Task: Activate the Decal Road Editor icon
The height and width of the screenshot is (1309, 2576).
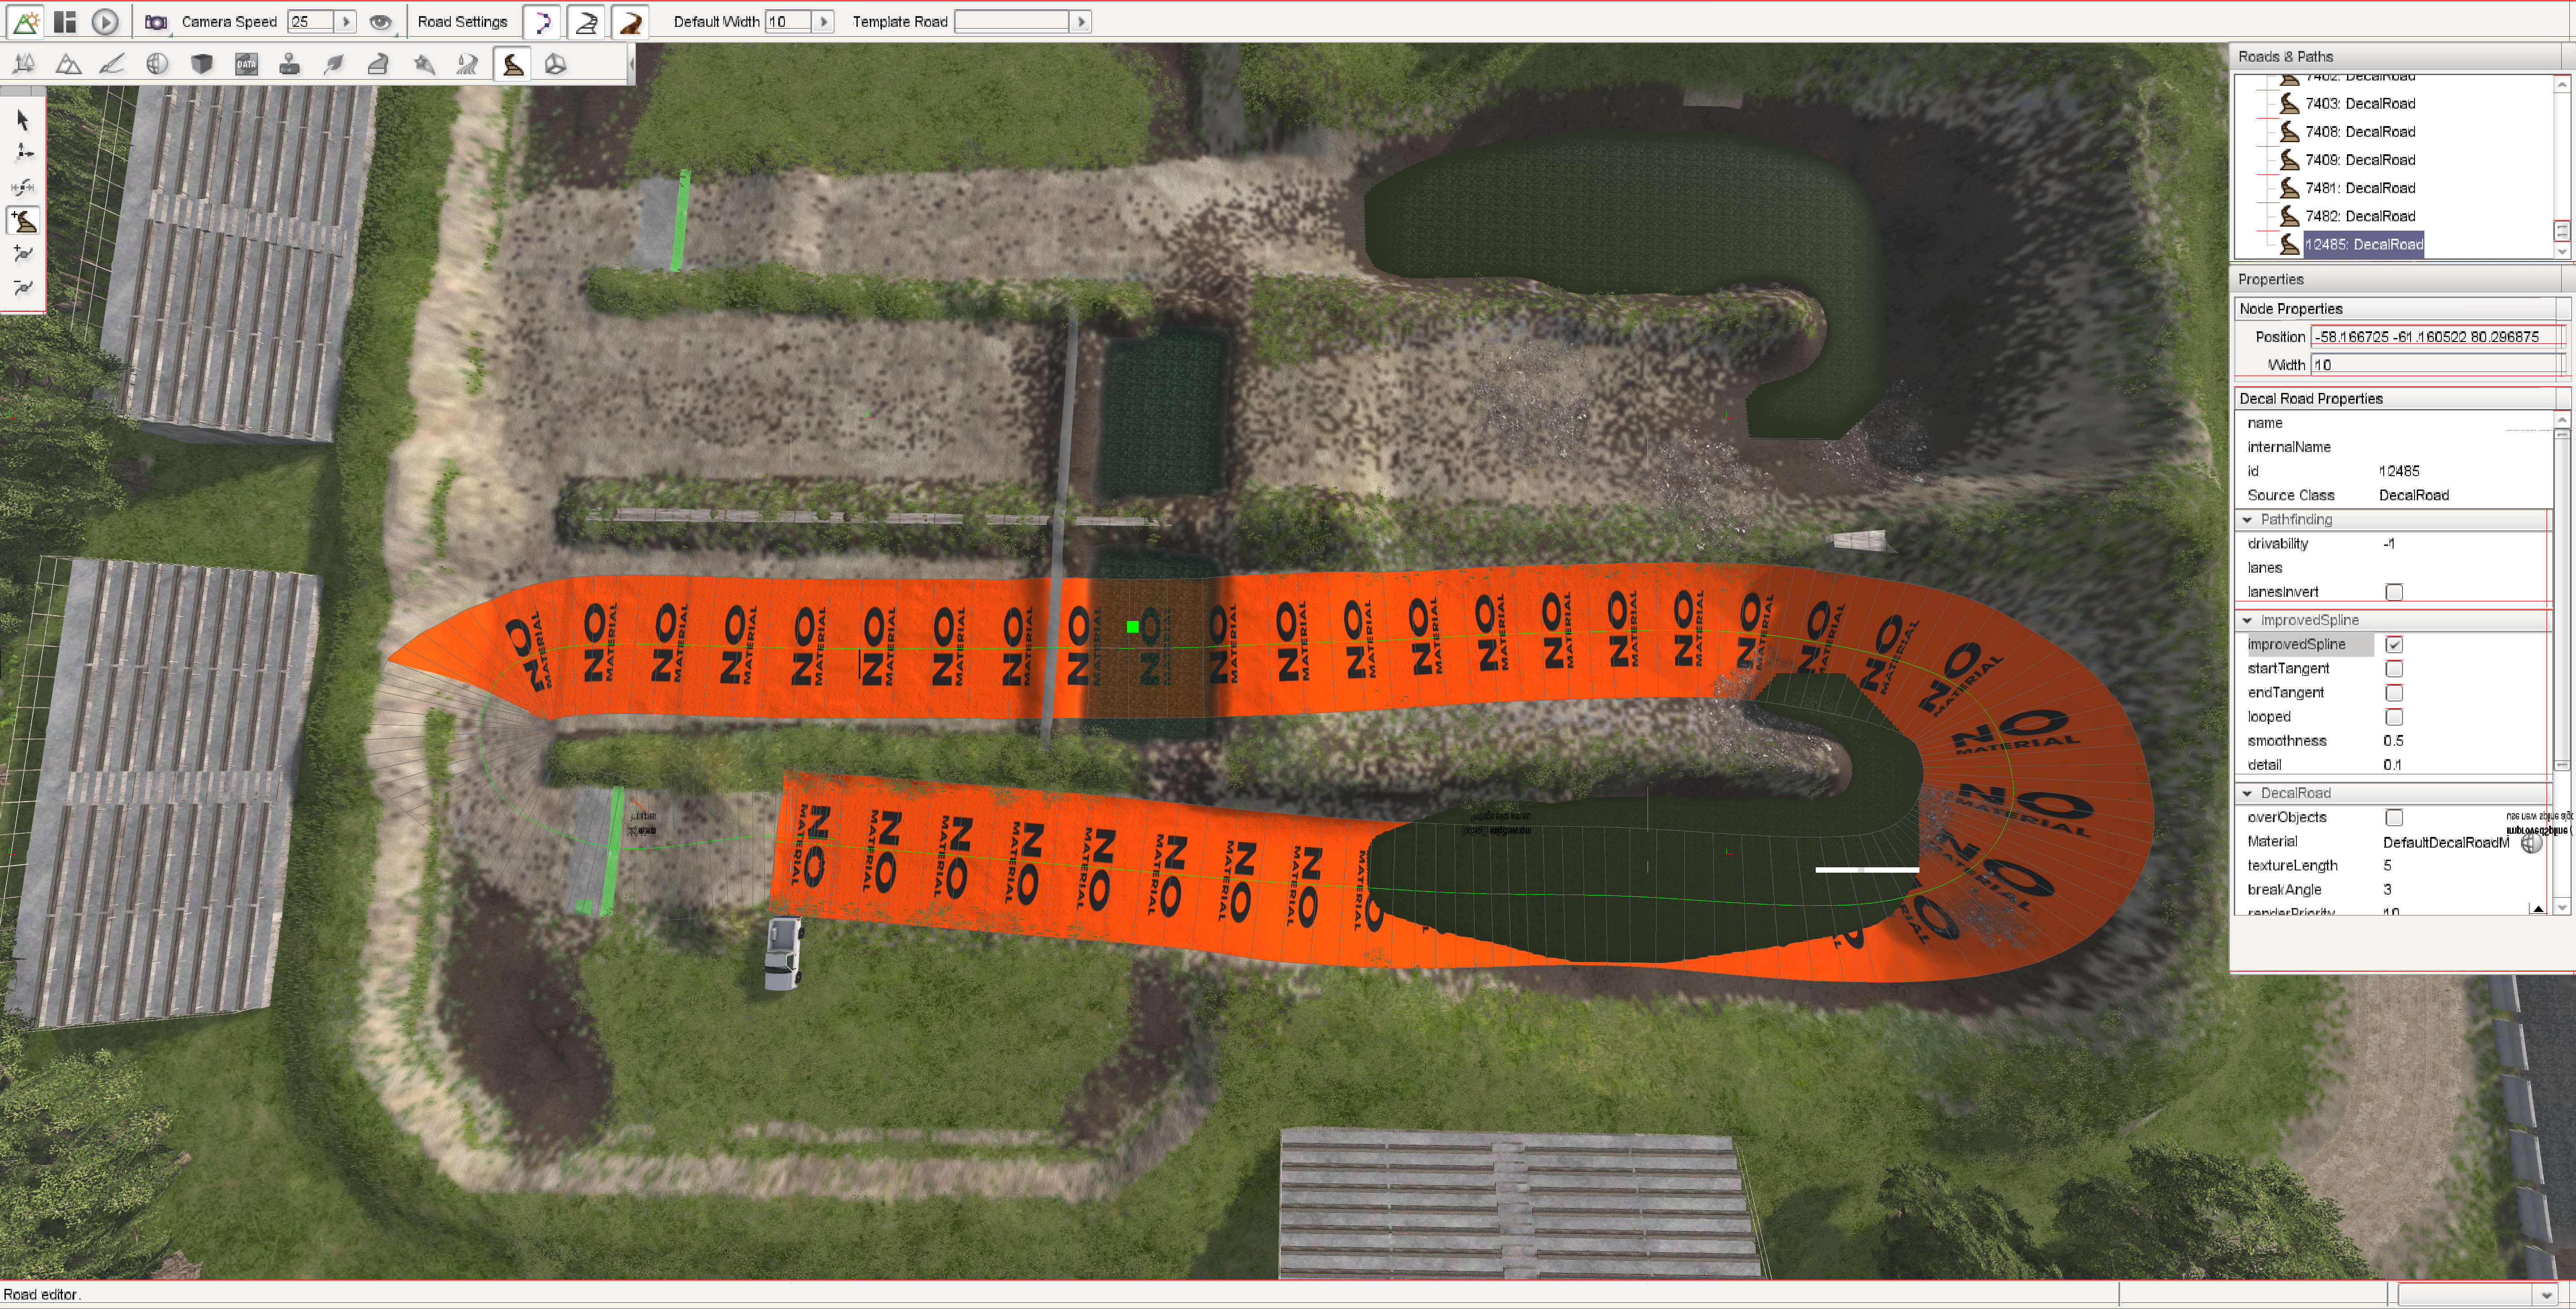Action: (512, 64)
